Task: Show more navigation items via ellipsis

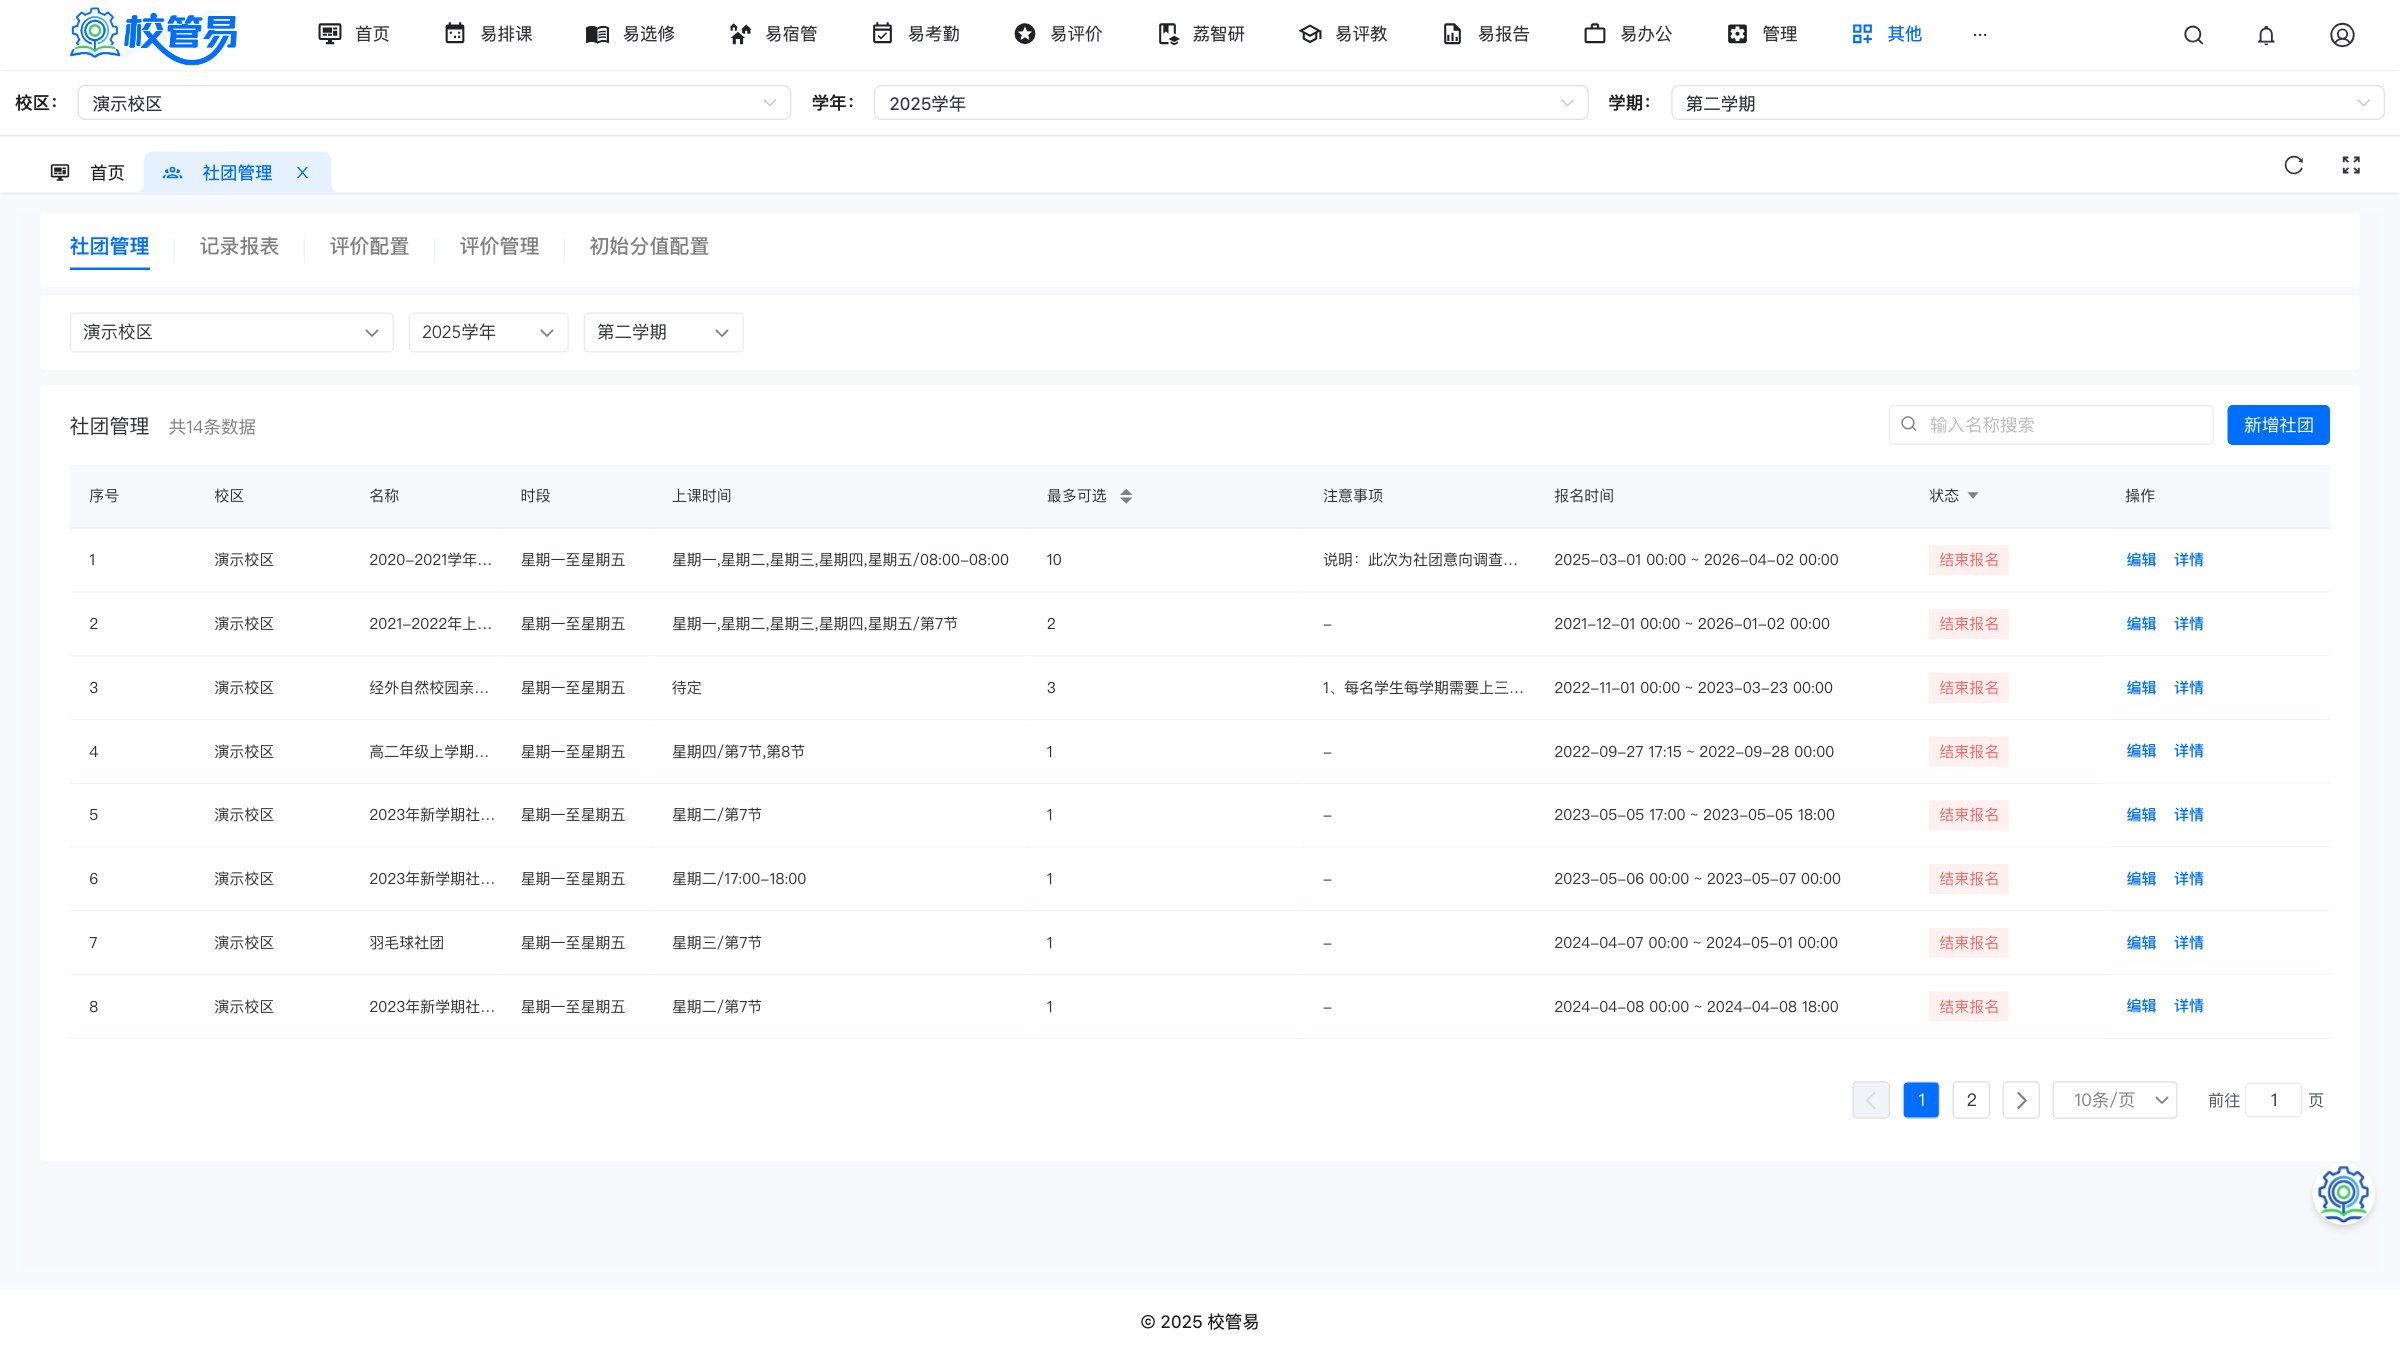Action: (x=1980, y=34)
